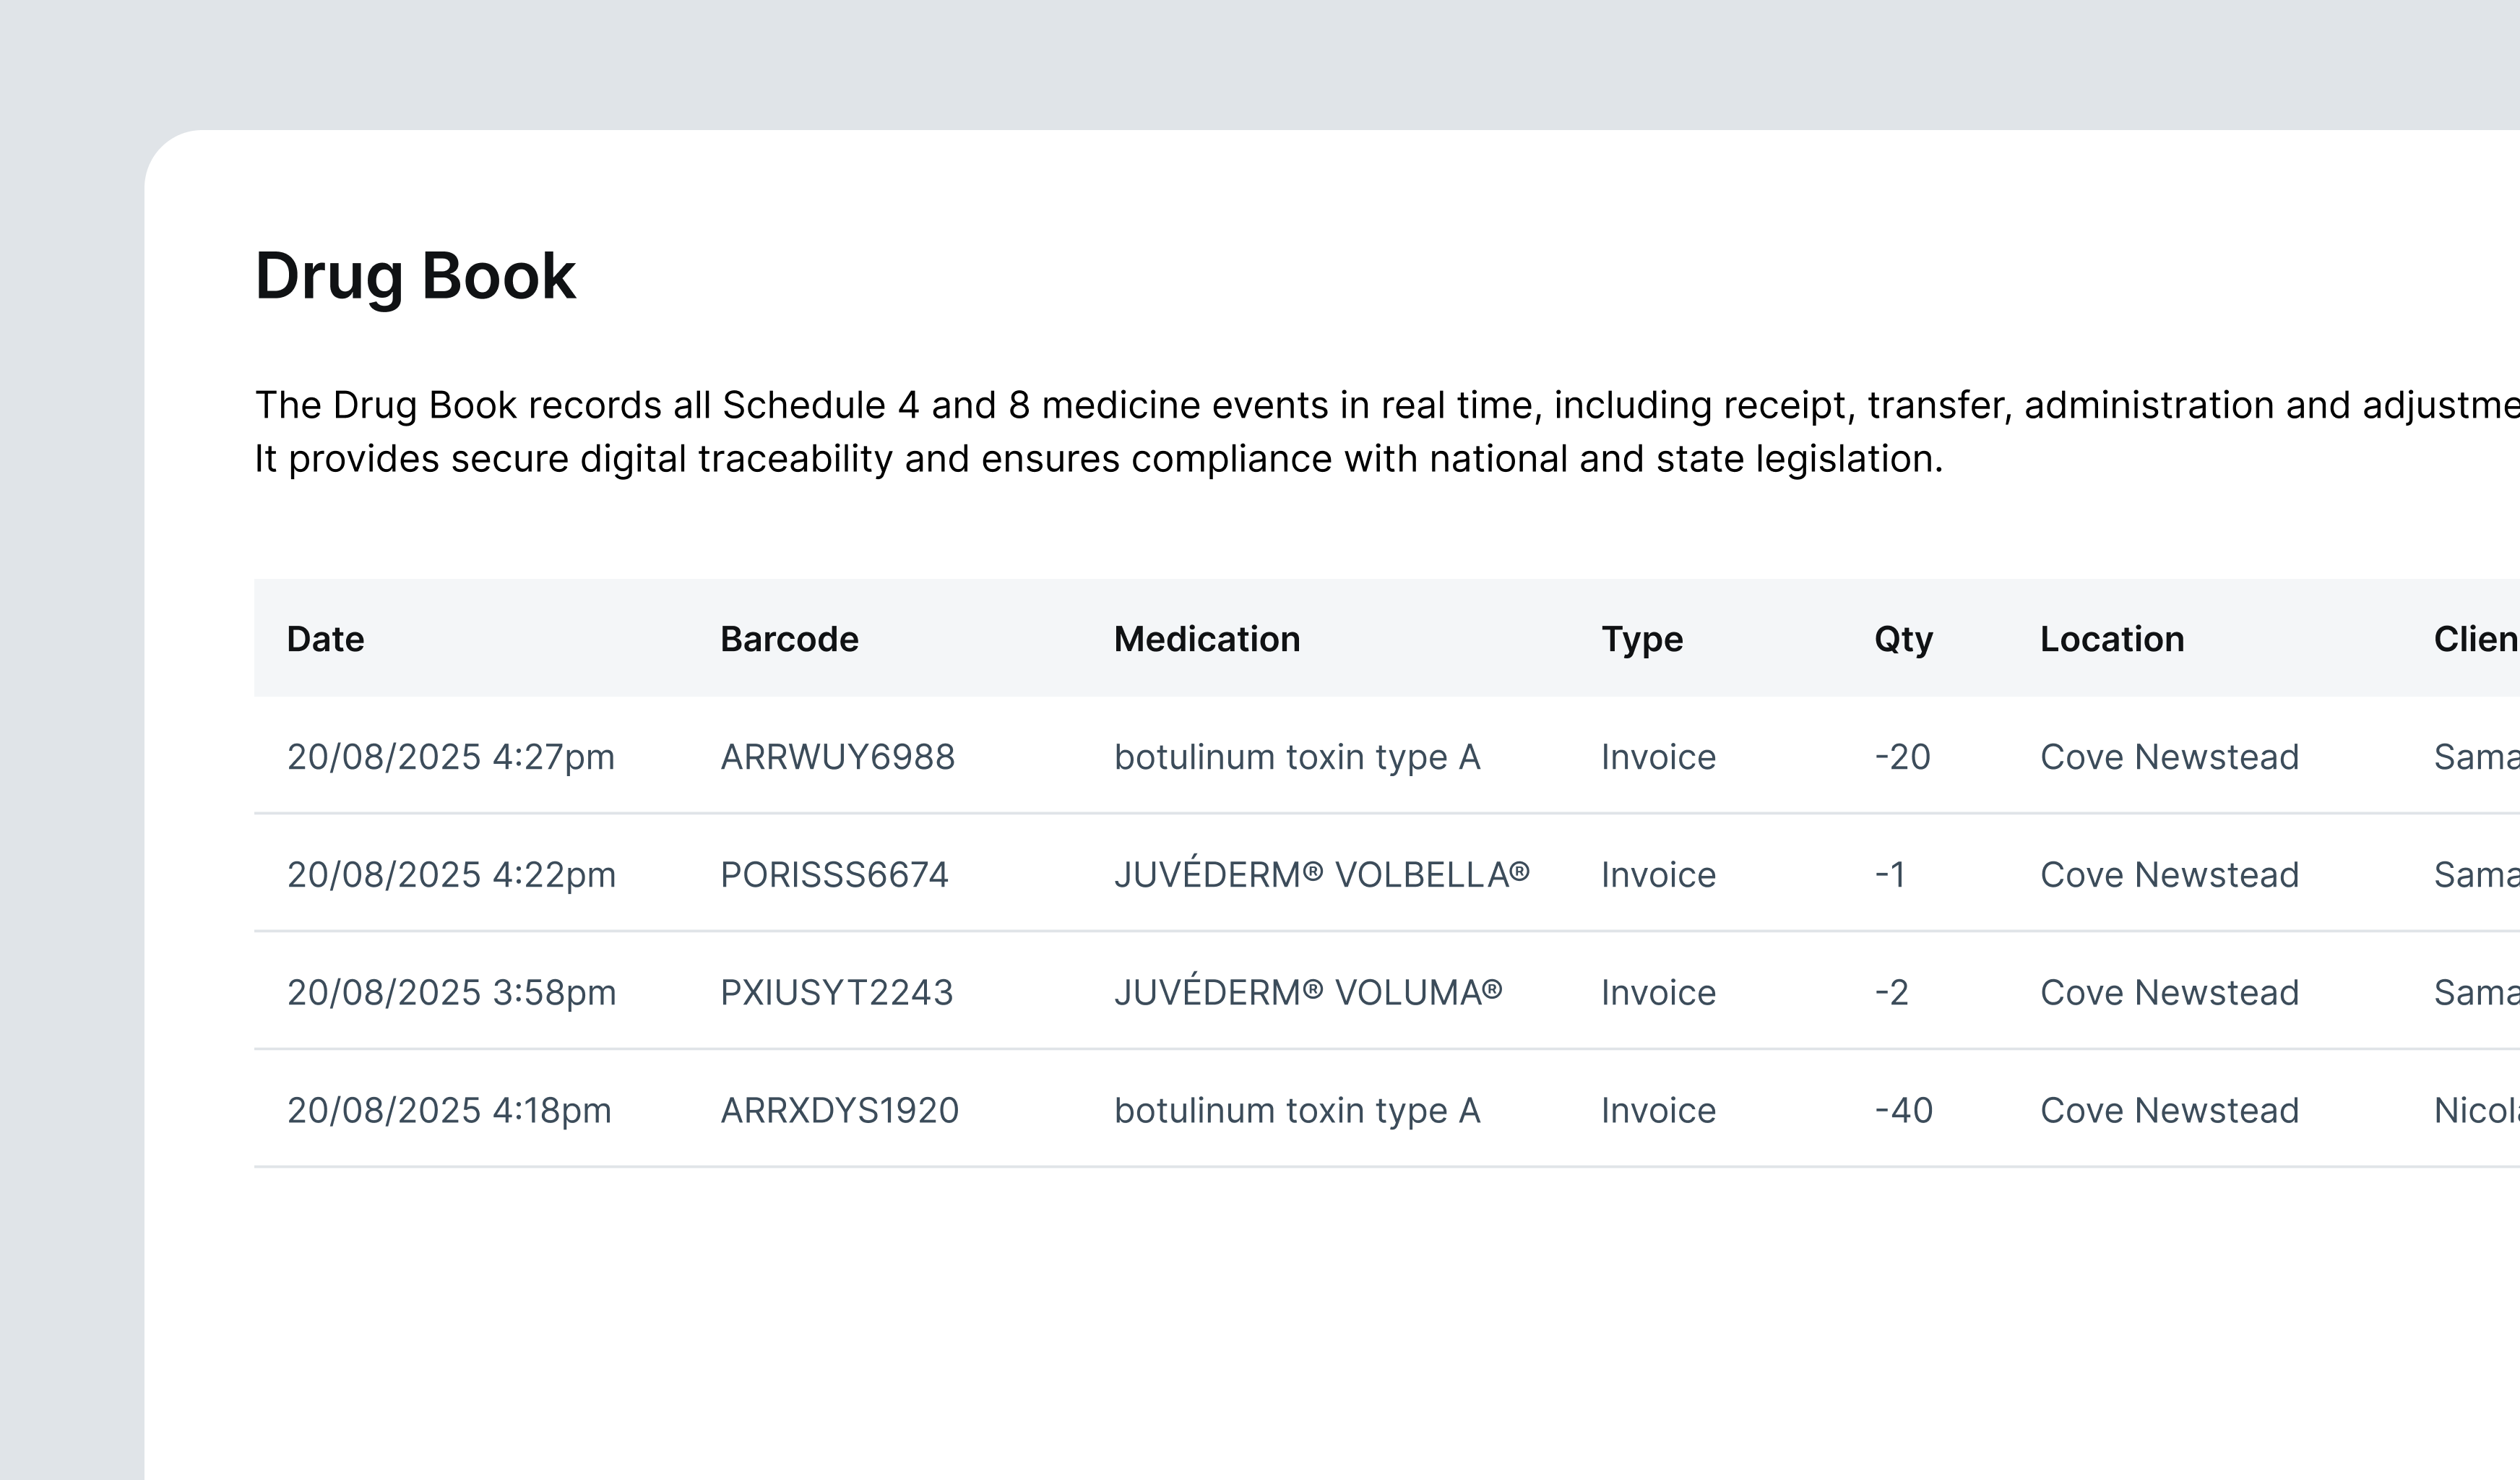Select the 20/08/2025 4:18pm row date
The image size is (2520, 1480).
pos(448,1111)
